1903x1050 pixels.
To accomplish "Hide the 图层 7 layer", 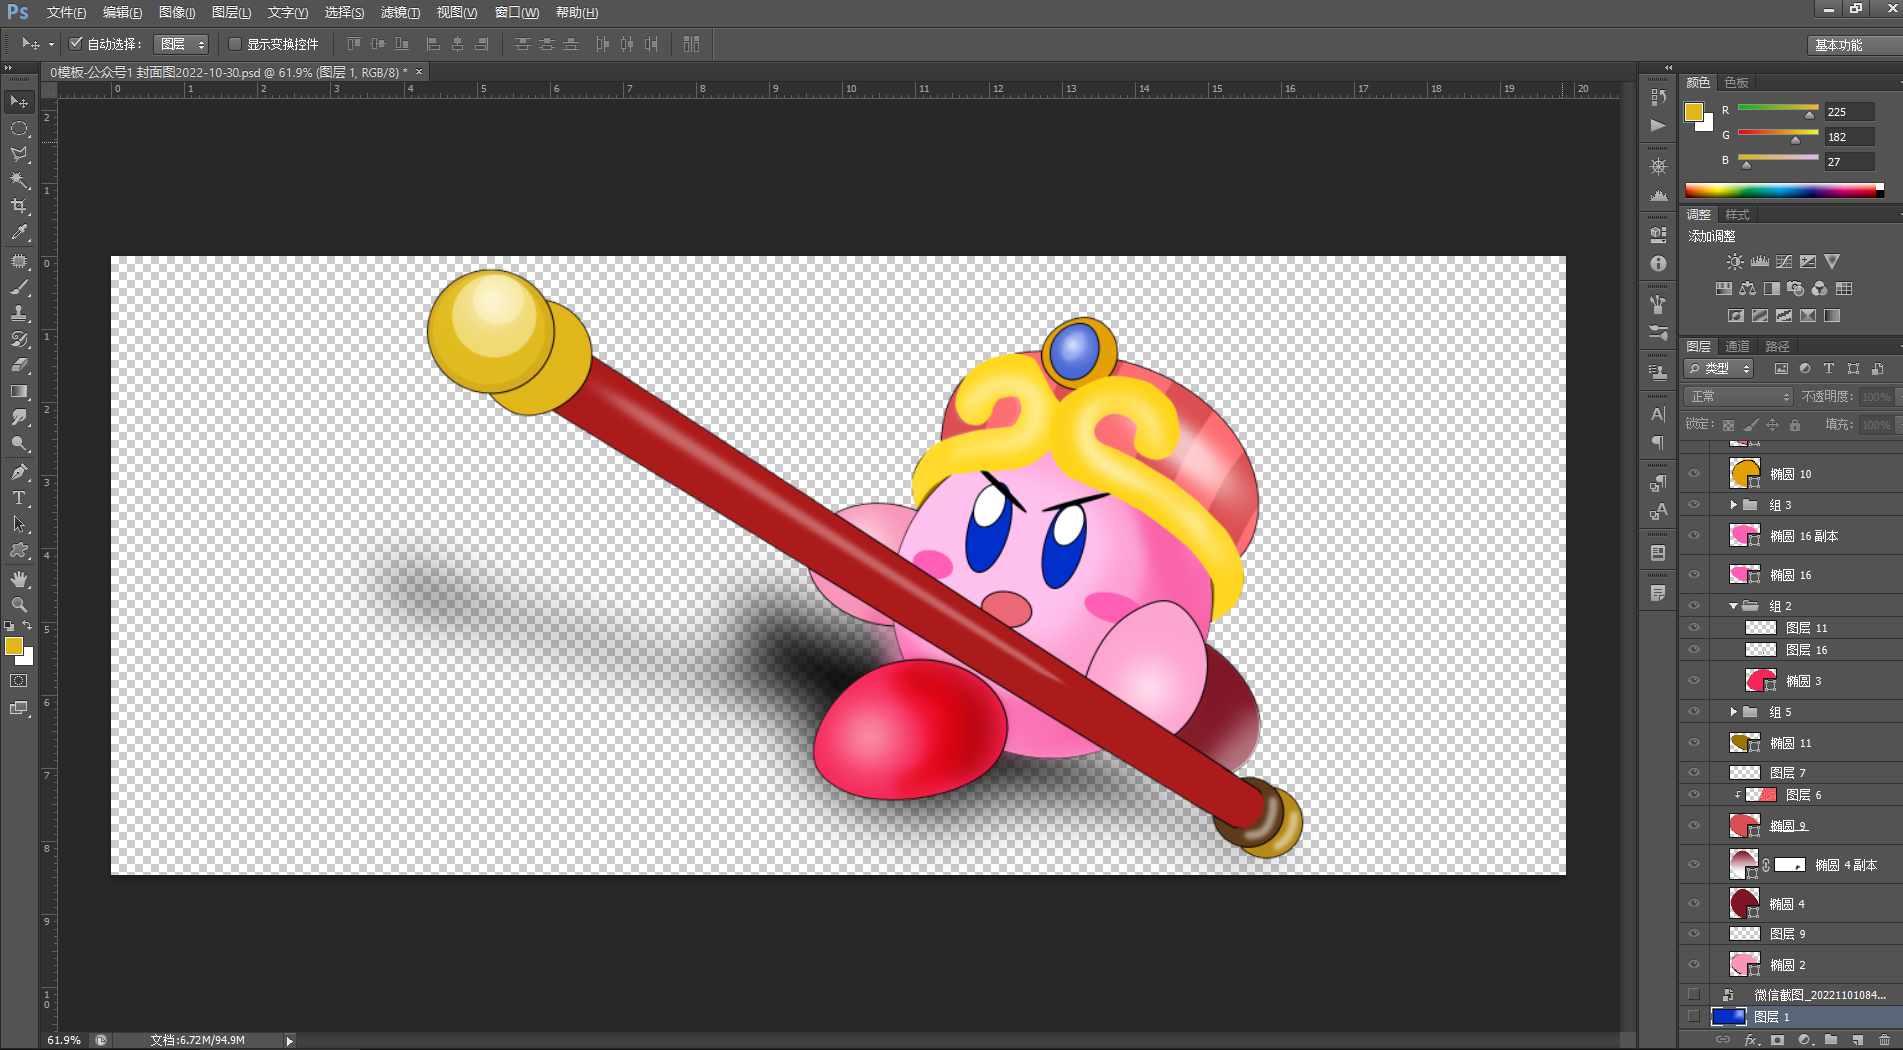I will [x=1694, y=773].
